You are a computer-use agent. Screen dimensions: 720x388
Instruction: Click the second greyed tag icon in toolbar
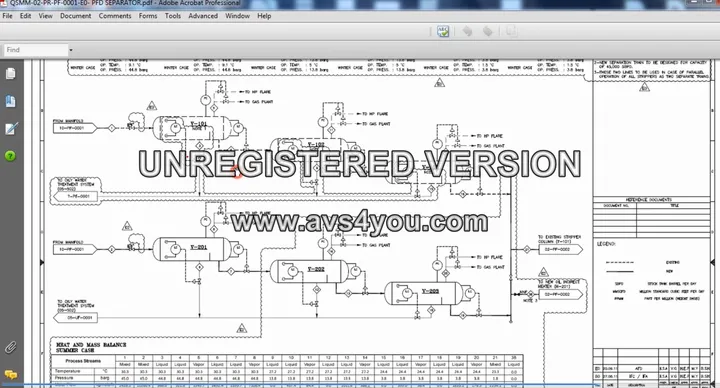pyautogui.click(x=488, y=31)
